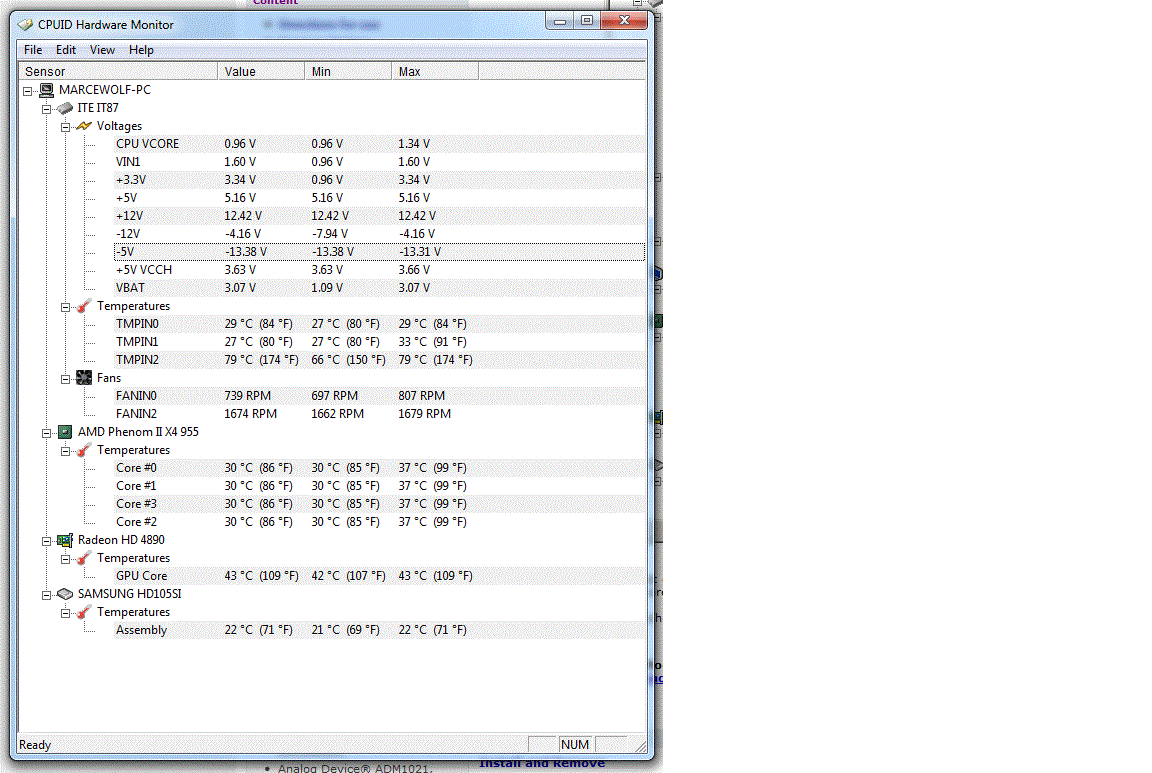Image resolution: width=1152 pixels, height=773 pixels.
Task: Select the +3.3V row
Action: tap(380, 180)
